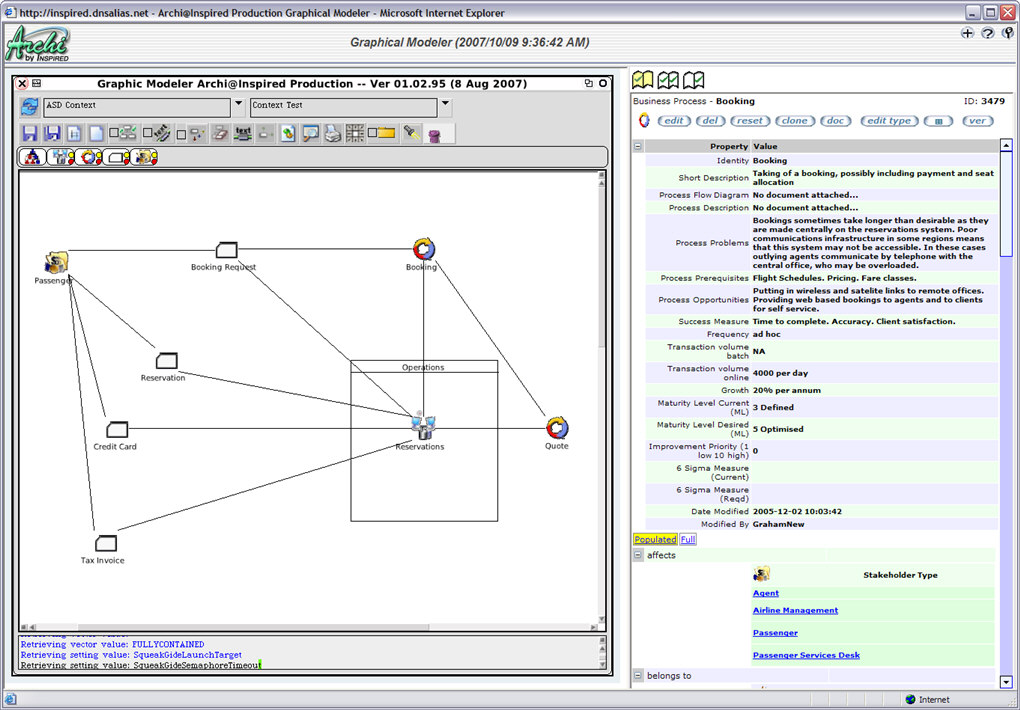
Task: Click the flashlight icon in toolbar
Action: coord(411,133)
